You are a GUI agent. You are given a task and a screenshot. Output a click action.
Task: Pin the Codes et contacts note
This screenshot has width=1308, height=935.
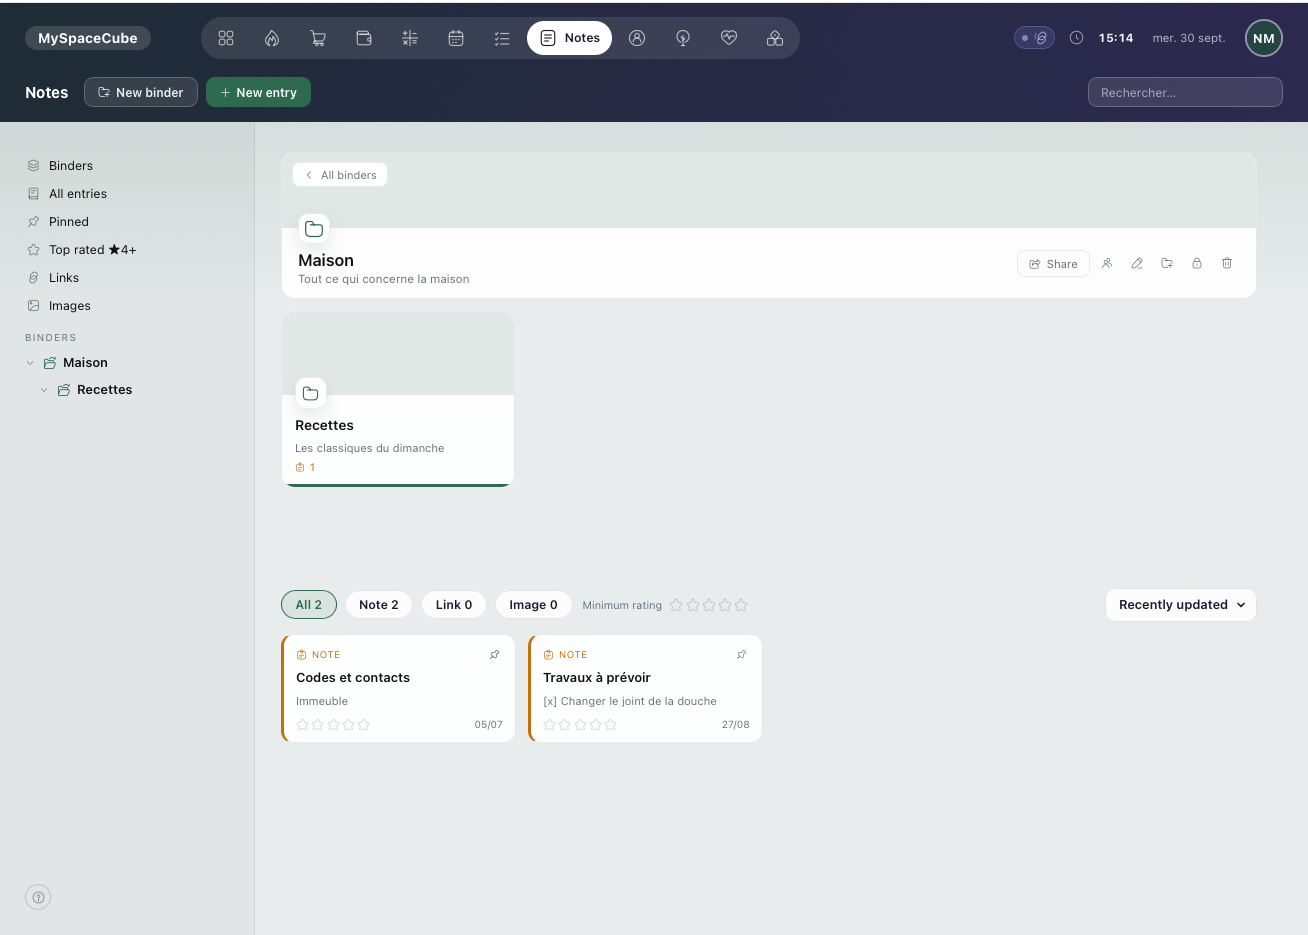tap(494, 655)
